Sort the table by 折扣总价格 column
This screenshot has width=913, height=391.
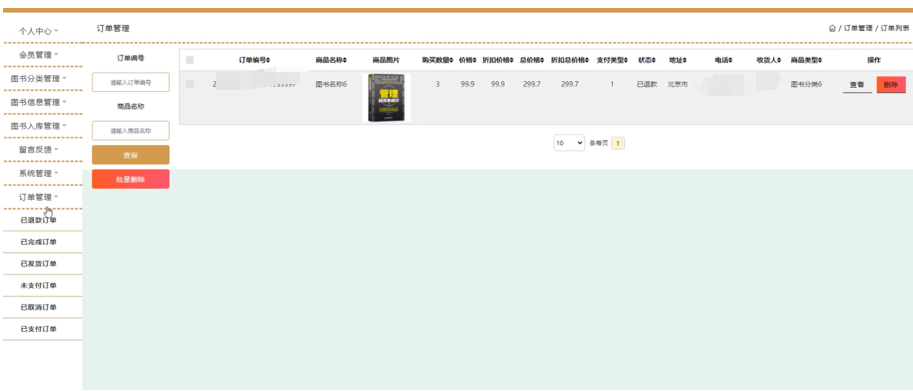click(x=570, y=60)
